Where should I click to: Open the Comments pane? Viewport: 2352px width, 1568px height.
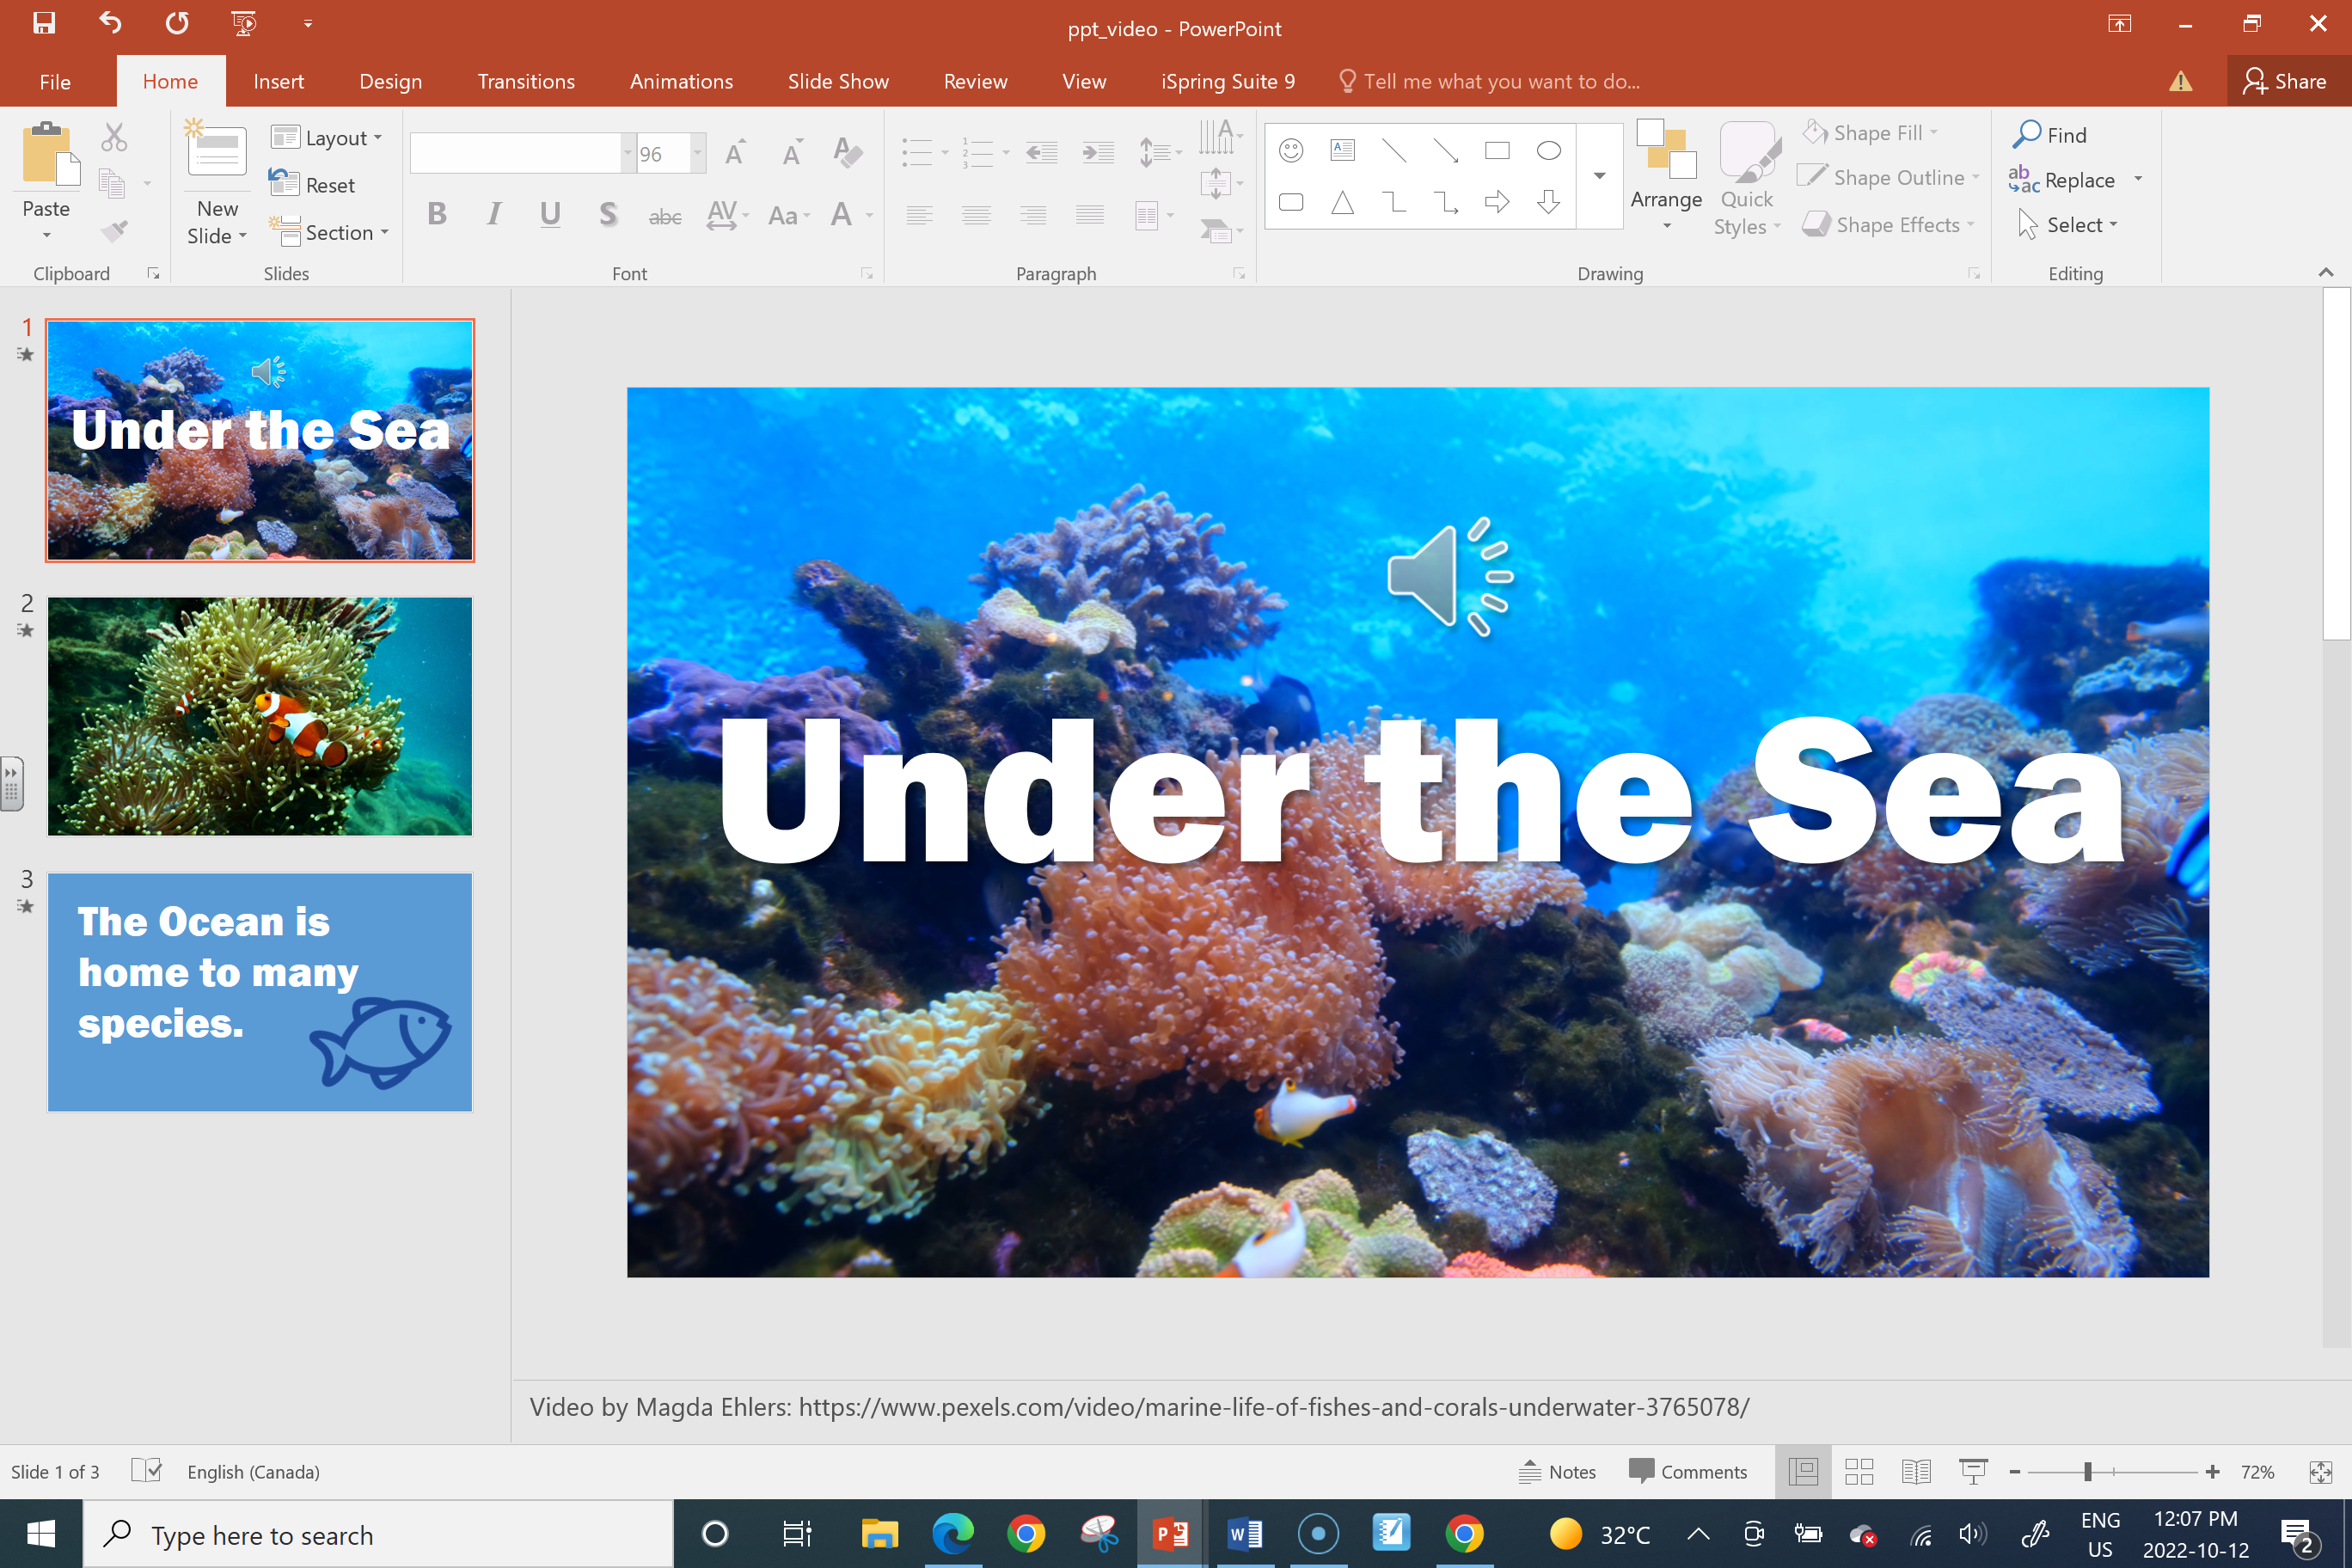1687,1472
